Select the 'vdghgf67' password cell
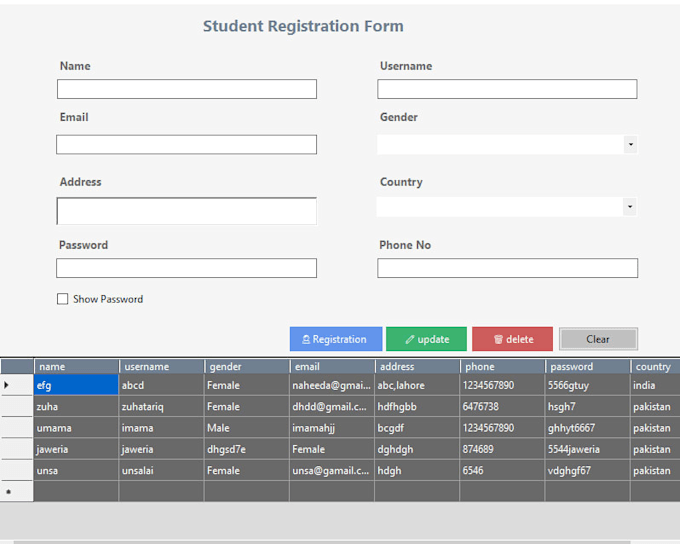 [x=588, y=470]
